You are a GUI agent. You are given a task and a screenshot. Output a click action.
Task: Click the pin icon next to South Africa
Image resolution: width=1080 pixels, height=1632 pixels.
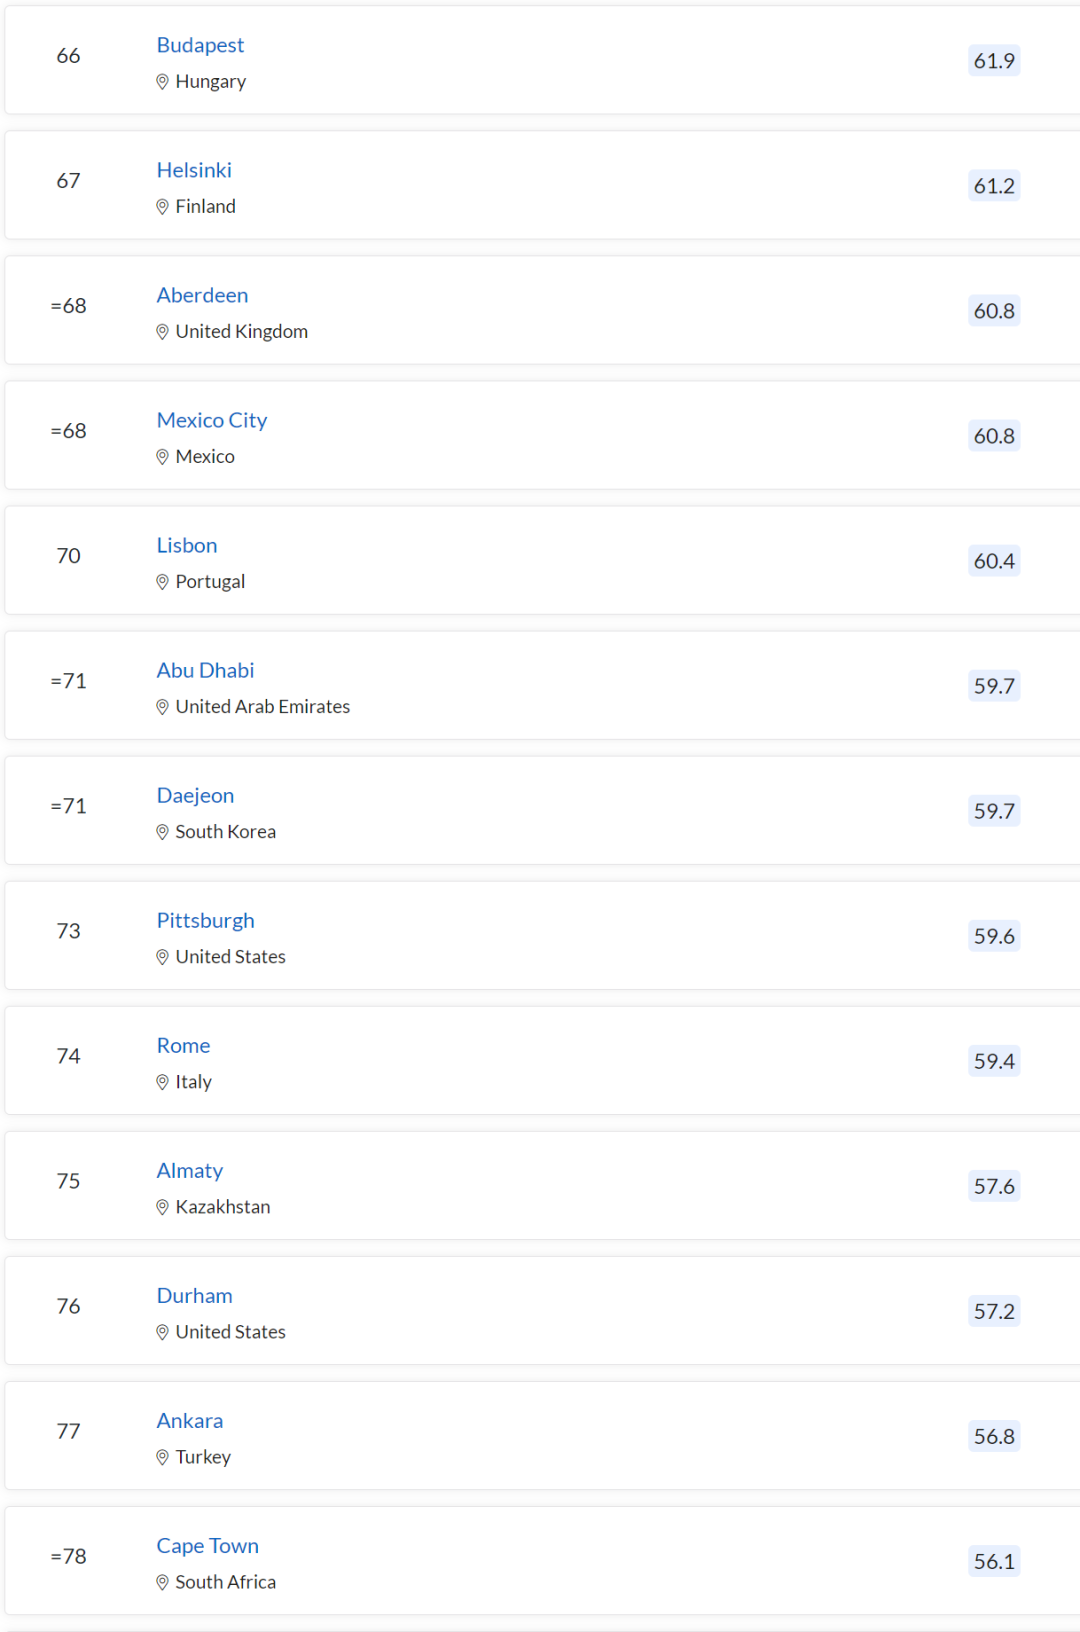[x=162, y=1582]
